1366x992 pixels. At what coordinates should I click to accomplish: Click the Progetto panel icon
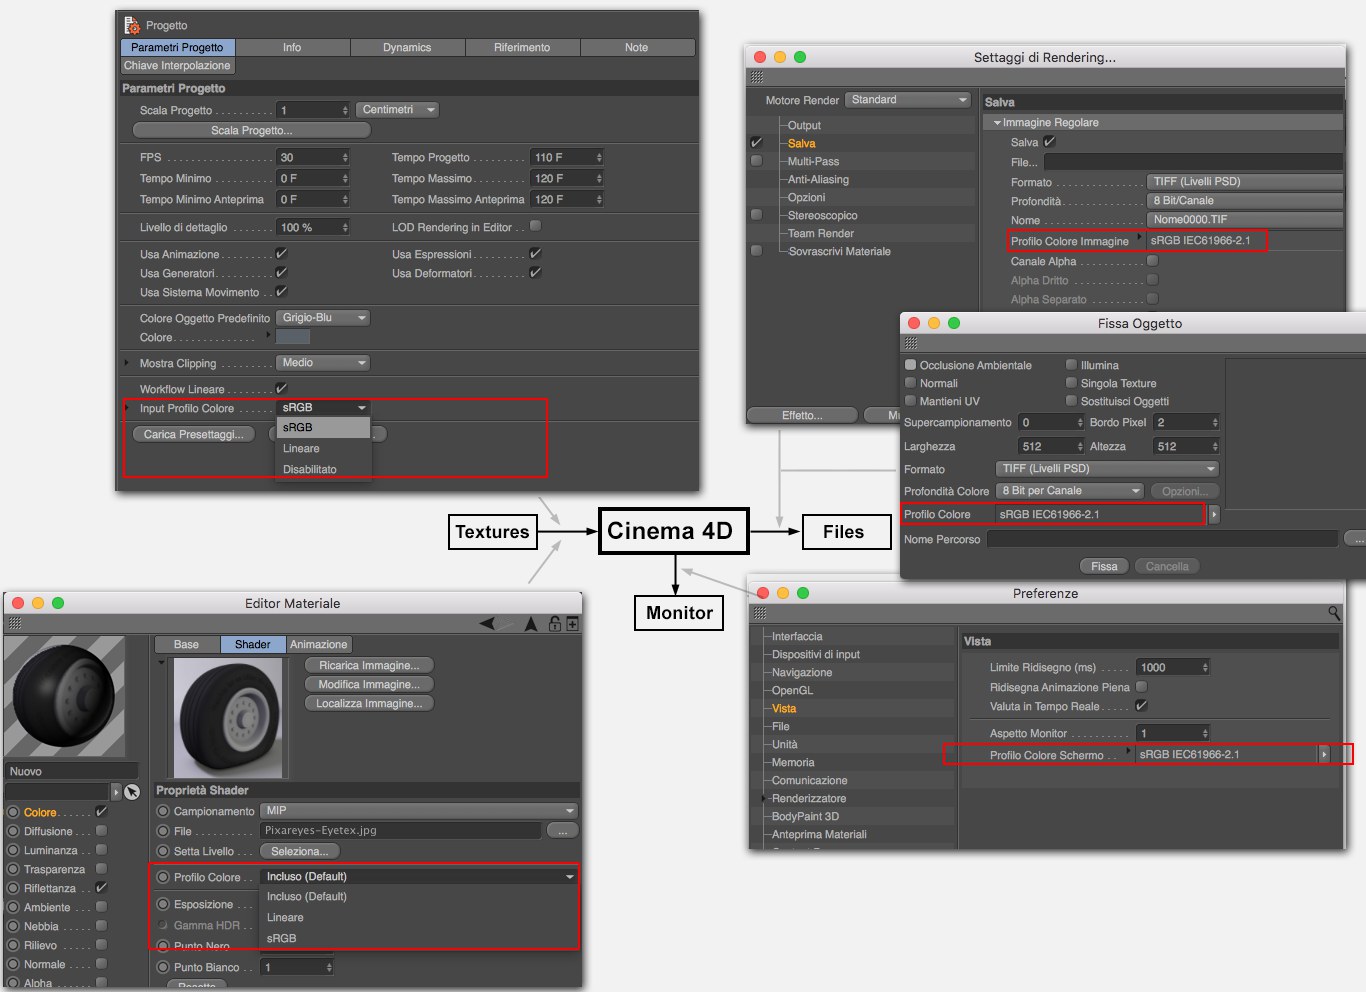tap(132, 25)
